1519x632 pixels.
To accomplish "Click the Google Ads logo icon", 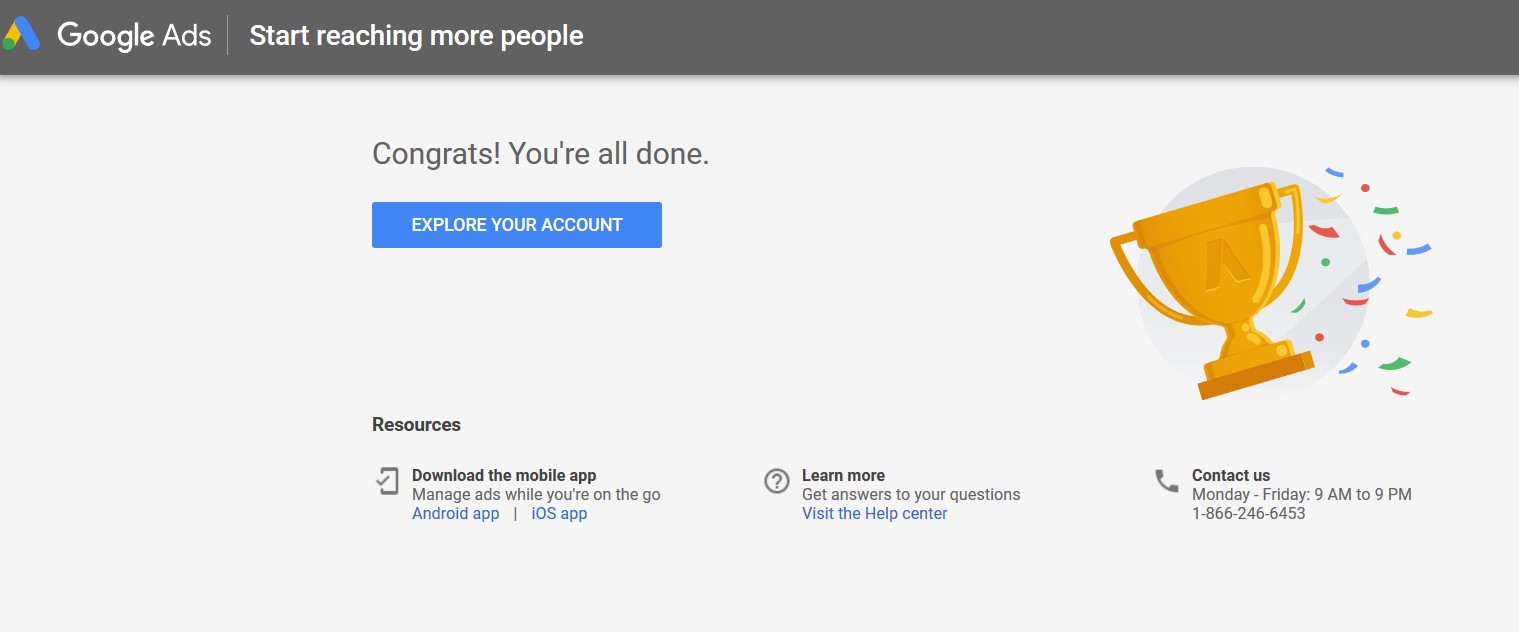I will point(21,34).
